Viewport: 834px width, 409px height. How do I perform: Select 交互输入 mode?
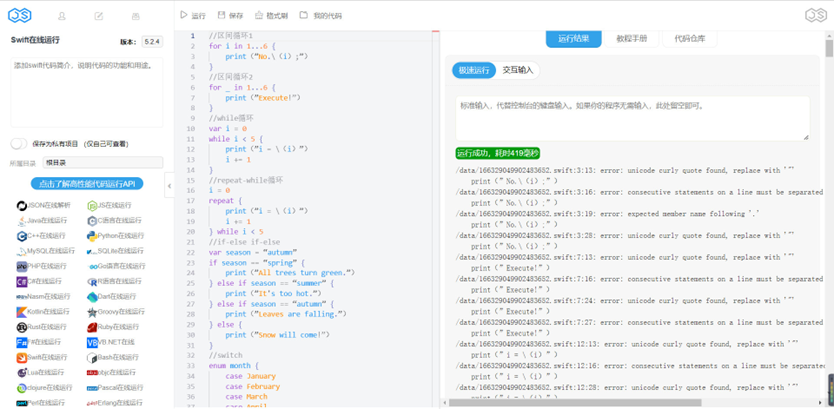[518, 70]
